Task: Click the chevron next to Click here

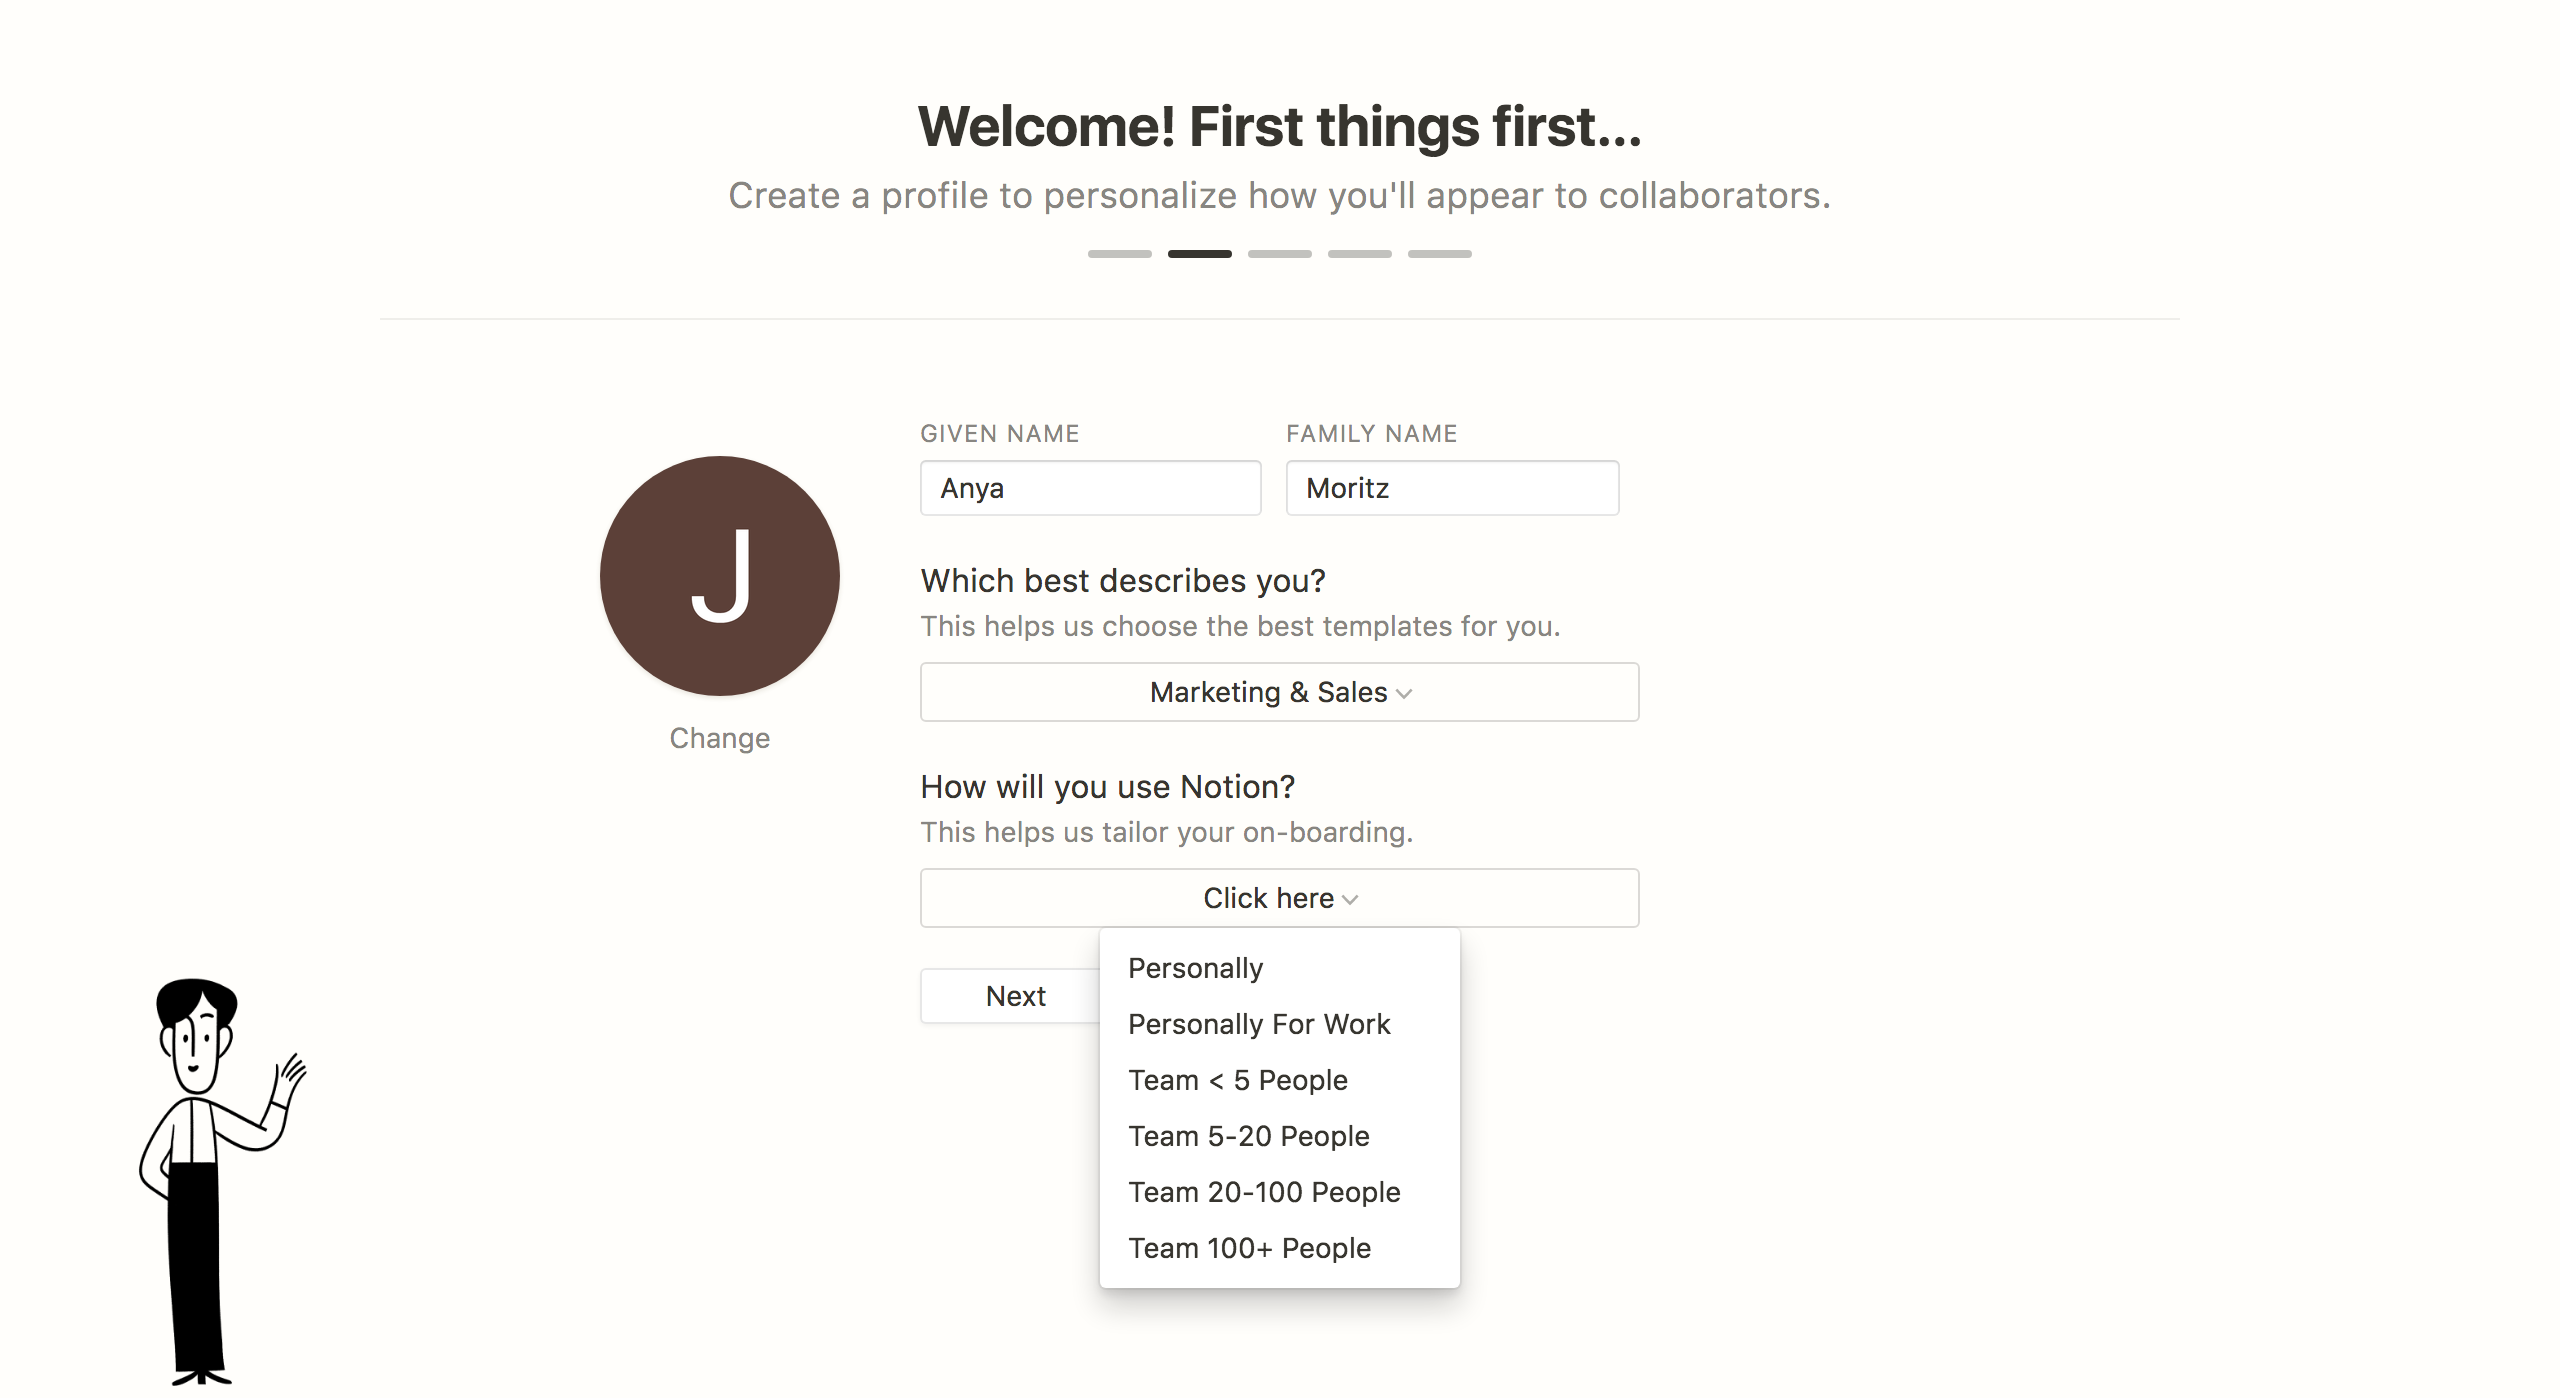Action: (1350, 899)
